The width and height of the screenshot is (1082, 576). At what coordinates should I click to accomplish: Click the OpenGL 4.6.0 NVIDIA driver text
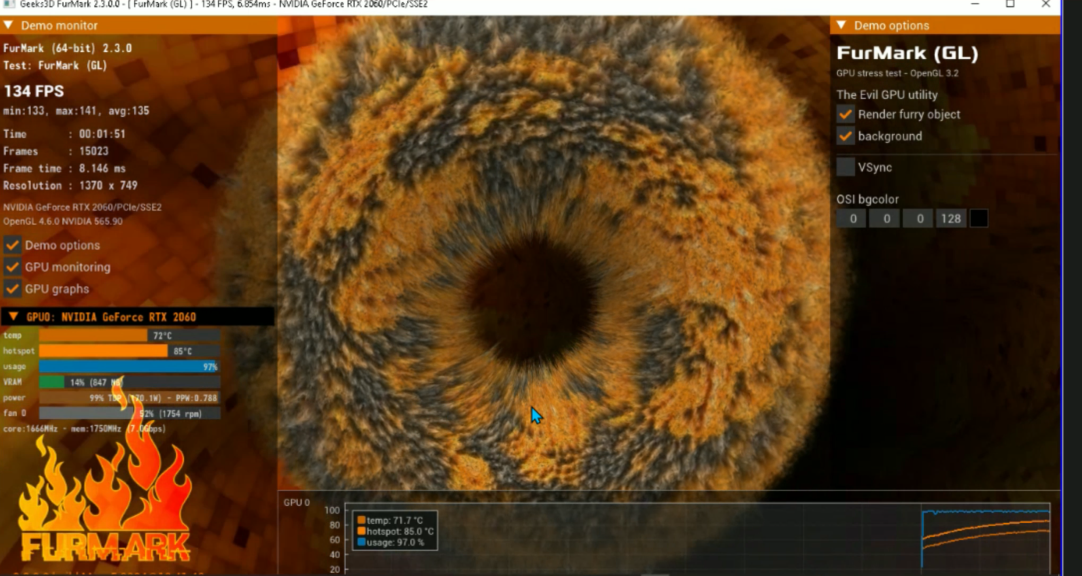[x=63, y=221]
